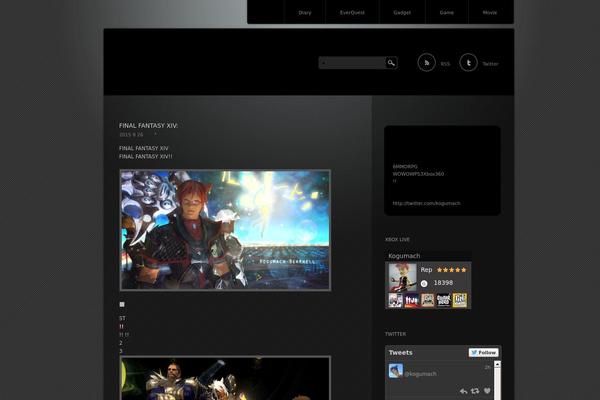The width and height of the screenshot is (600, 400).
Task: Click the MMORPG profile text line
Action: point(405,167)
